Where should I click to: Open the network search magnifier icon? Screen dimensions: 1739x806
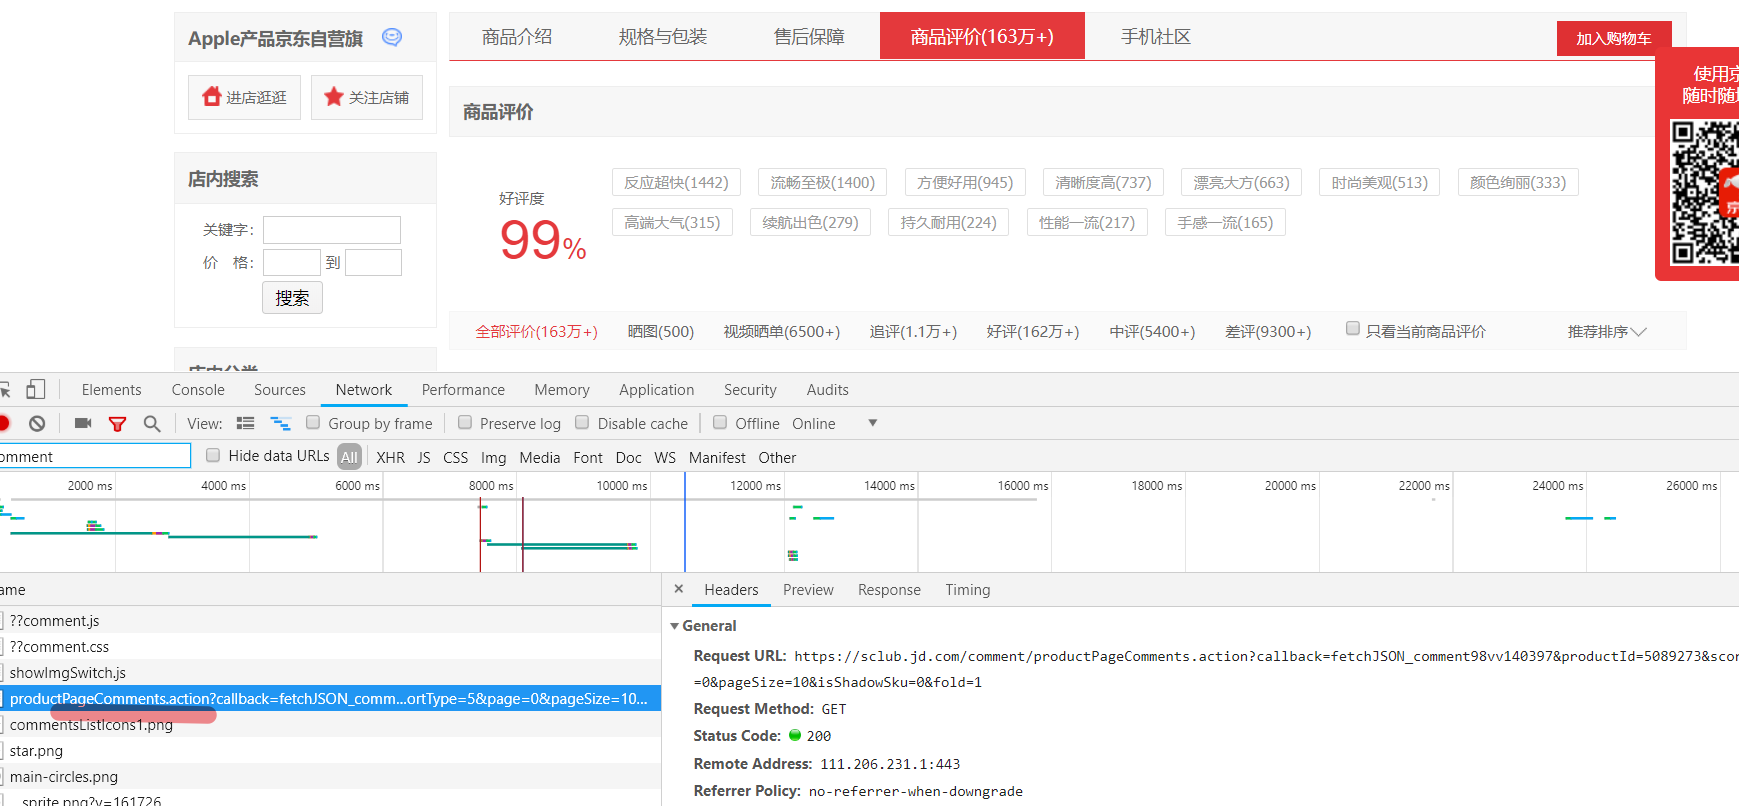click(x=152, y=424)
